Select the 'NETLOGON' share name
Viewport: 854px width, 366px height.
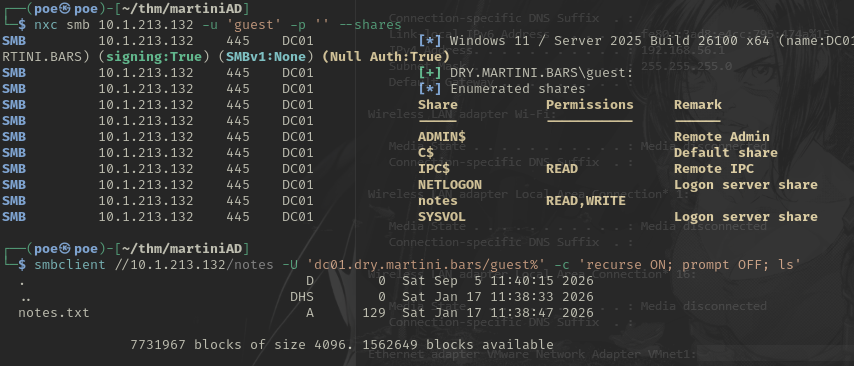tap(450, 185)
